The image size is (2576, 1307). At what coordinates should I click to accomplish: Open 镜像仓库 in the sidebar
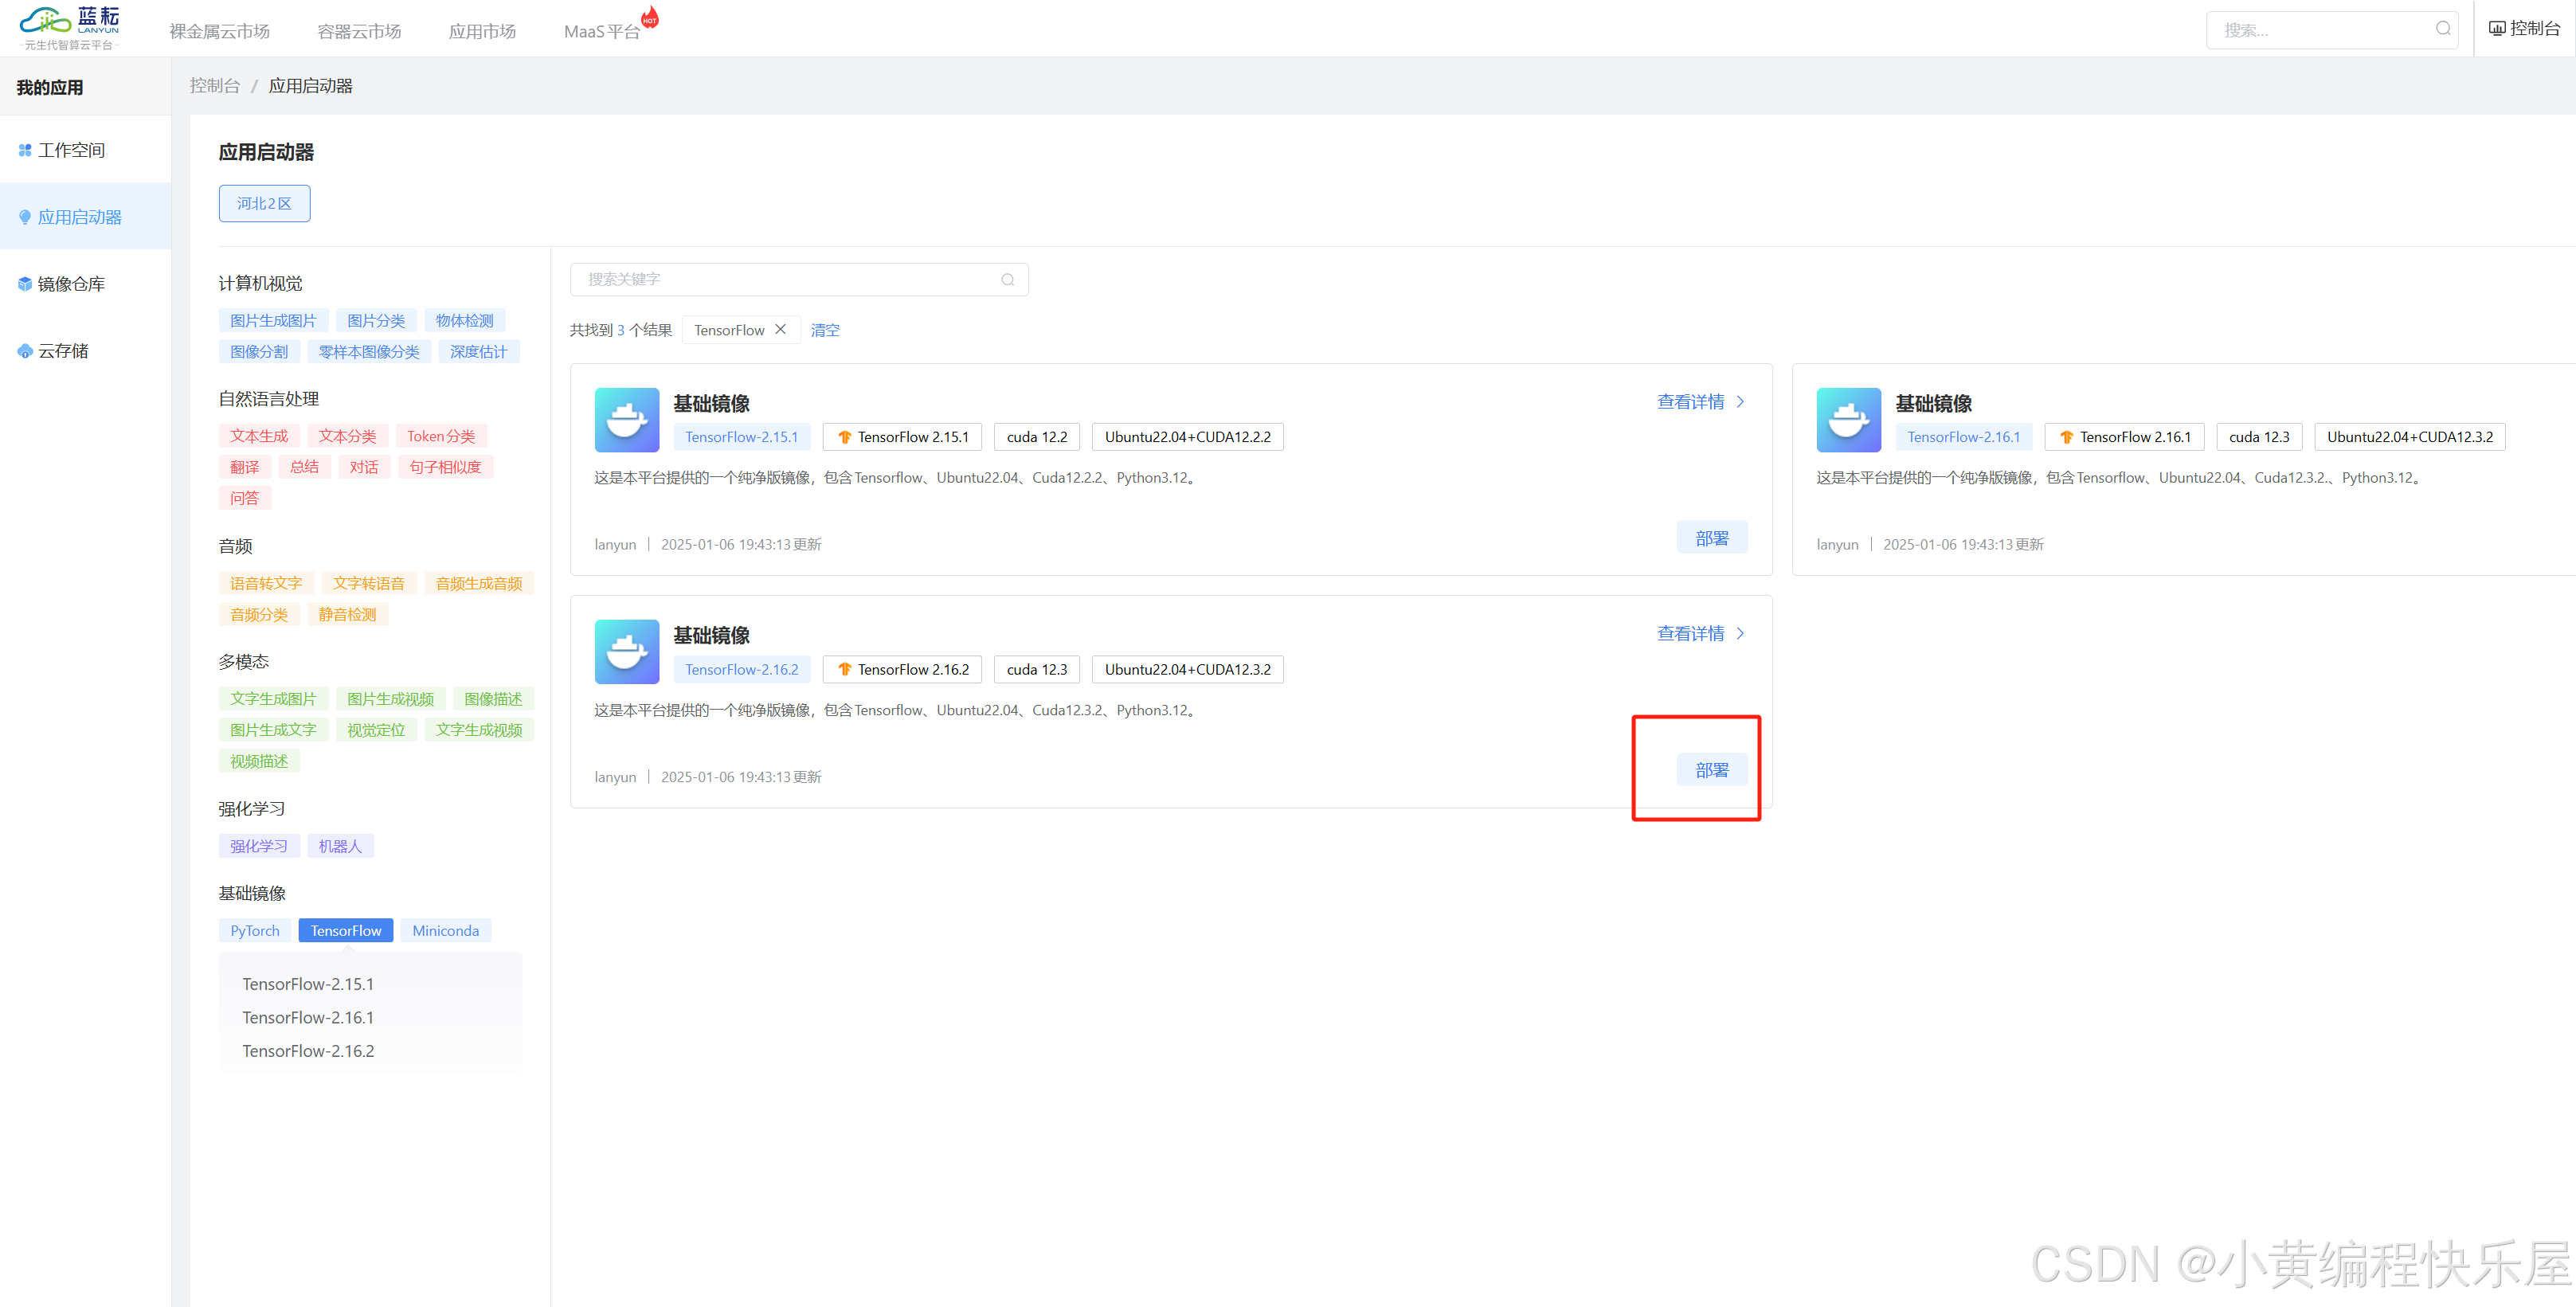(70, 284)
